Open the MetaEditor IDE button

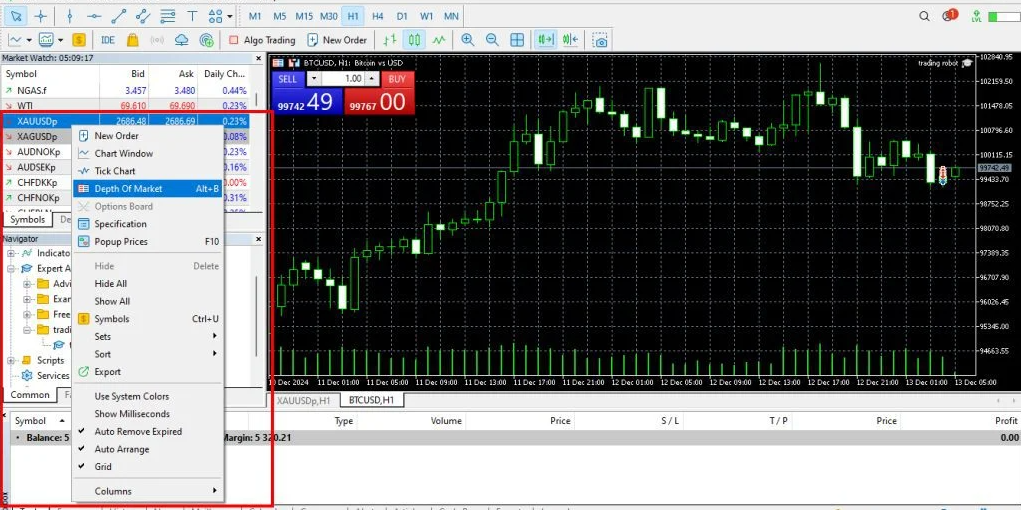pos(107,40)
